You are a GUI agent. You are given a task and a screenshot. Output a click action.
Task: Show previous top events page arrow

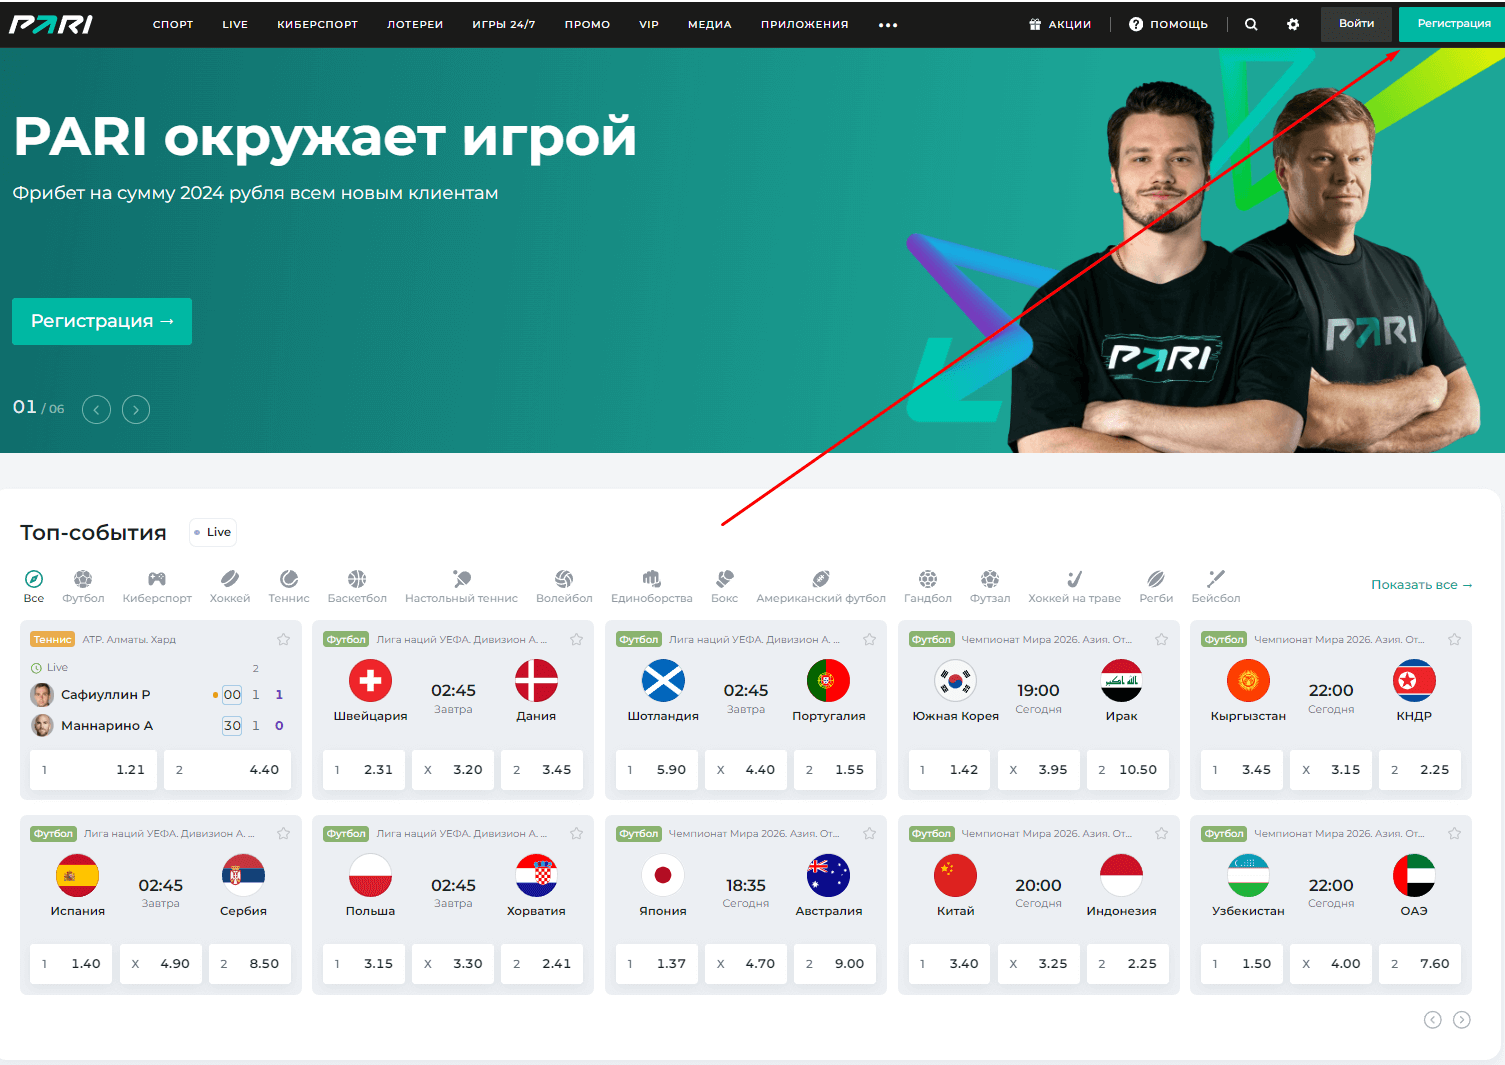click(1432, 1020)
